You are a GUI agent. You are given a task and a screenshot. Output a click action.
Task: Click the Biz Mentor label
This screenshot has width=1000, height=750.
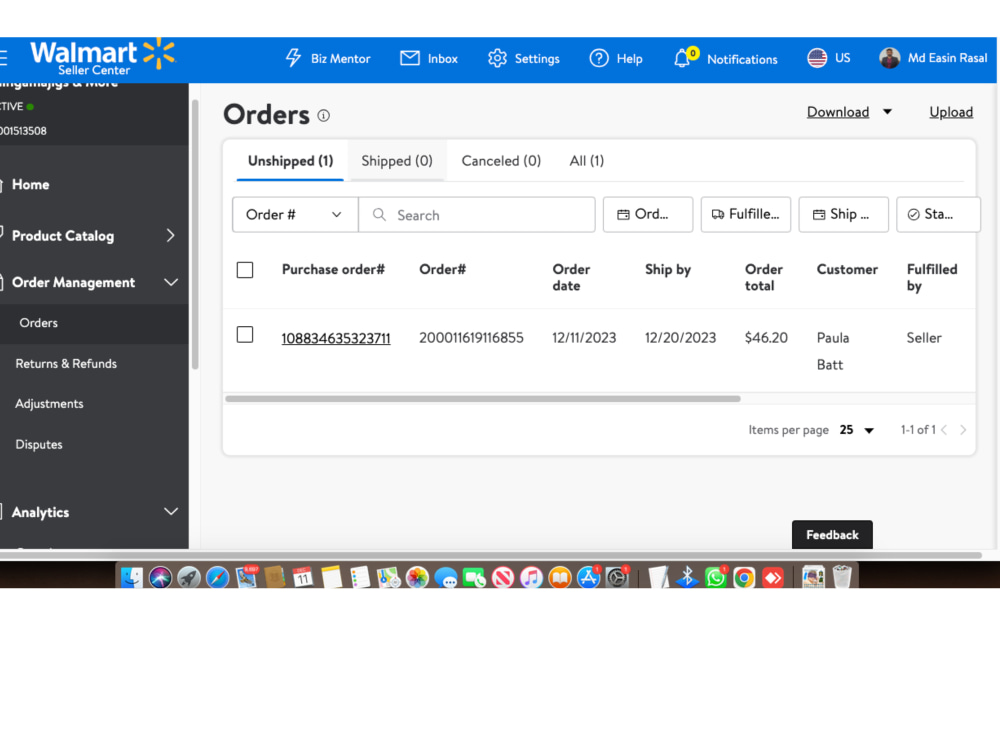point(341,59)
